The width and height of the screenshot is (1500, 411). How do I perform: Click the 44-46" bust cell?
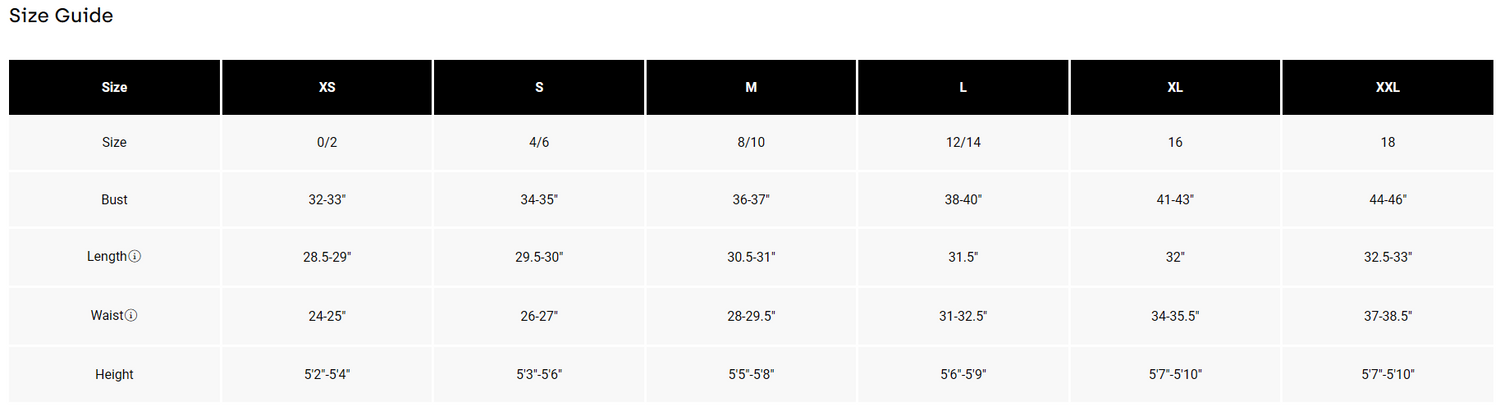tap(1387, 200)
